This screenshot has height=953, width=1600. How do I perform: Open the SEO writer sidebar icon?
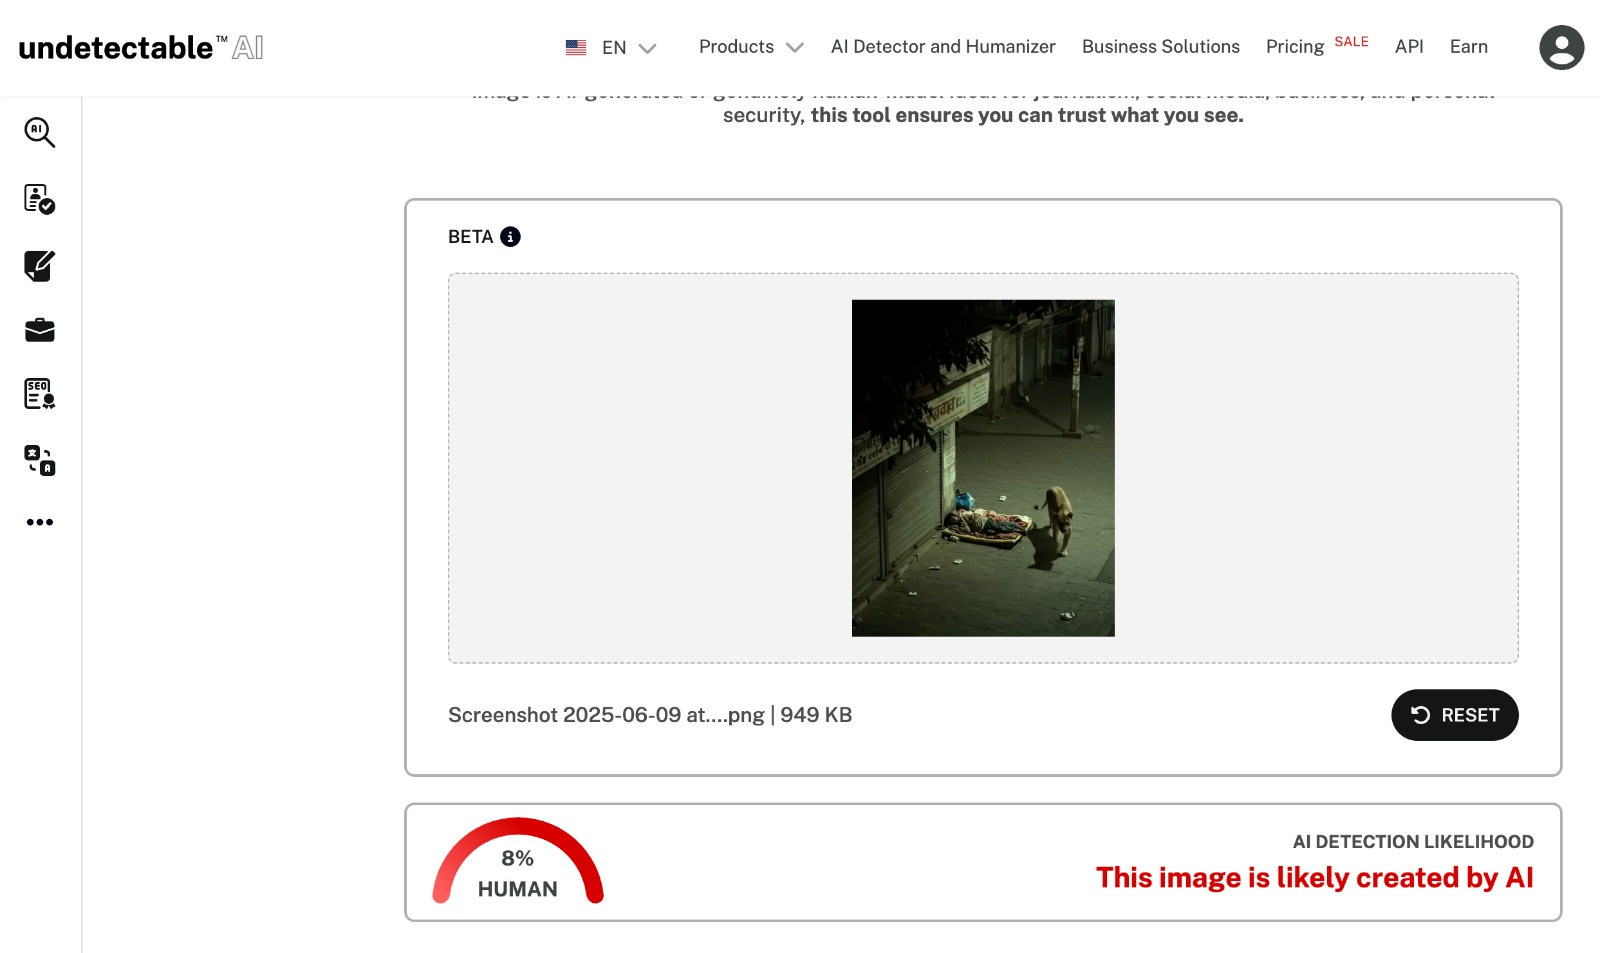40,394
